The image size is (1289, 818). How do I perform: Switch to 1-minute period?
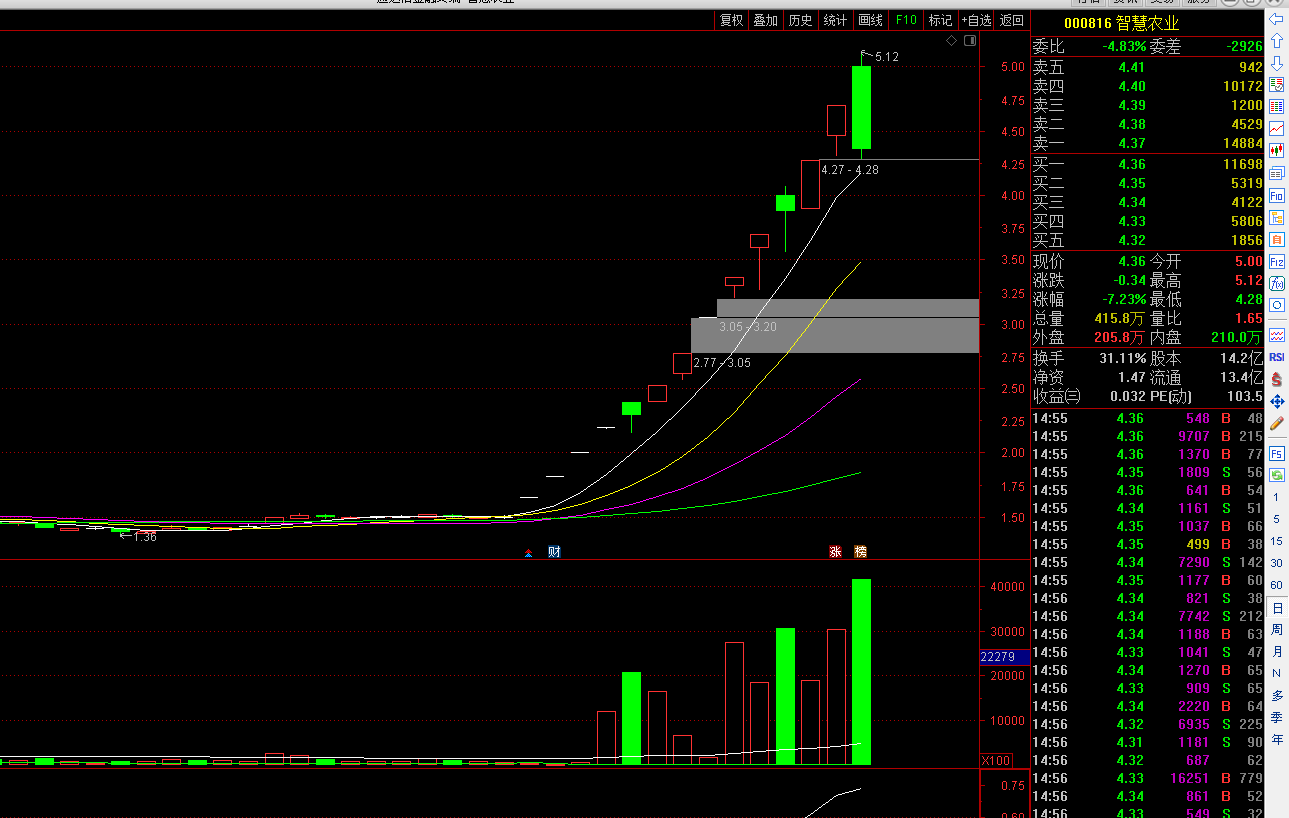click(1276, 497)
